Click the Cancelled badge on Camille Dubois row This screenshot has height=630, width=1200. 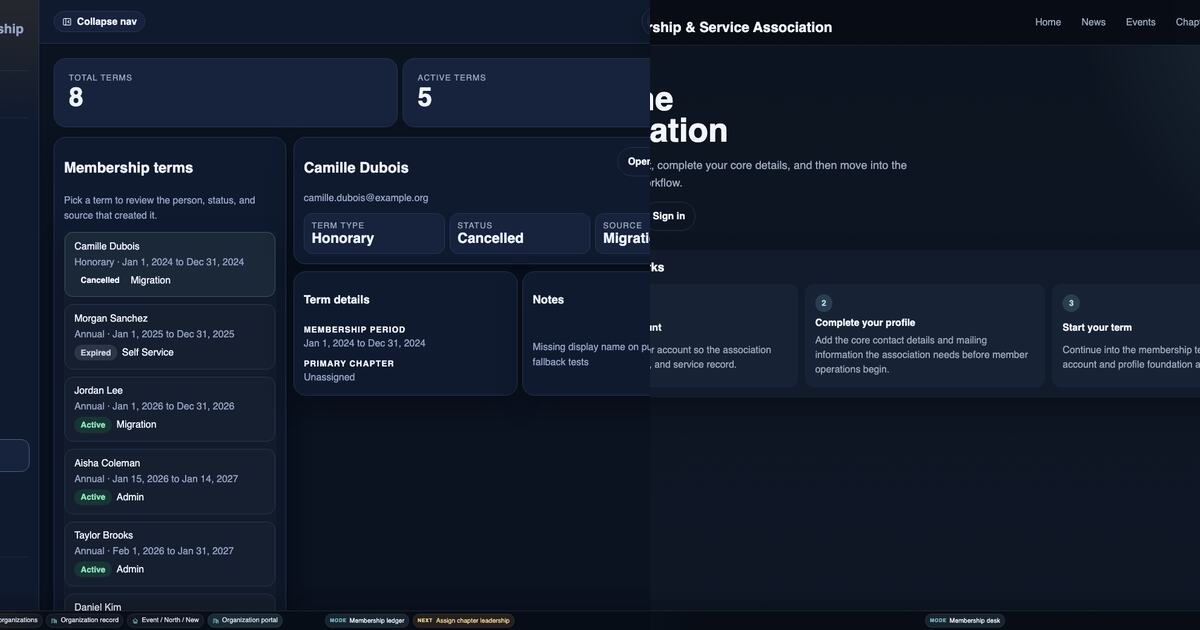tap(100, 280)
